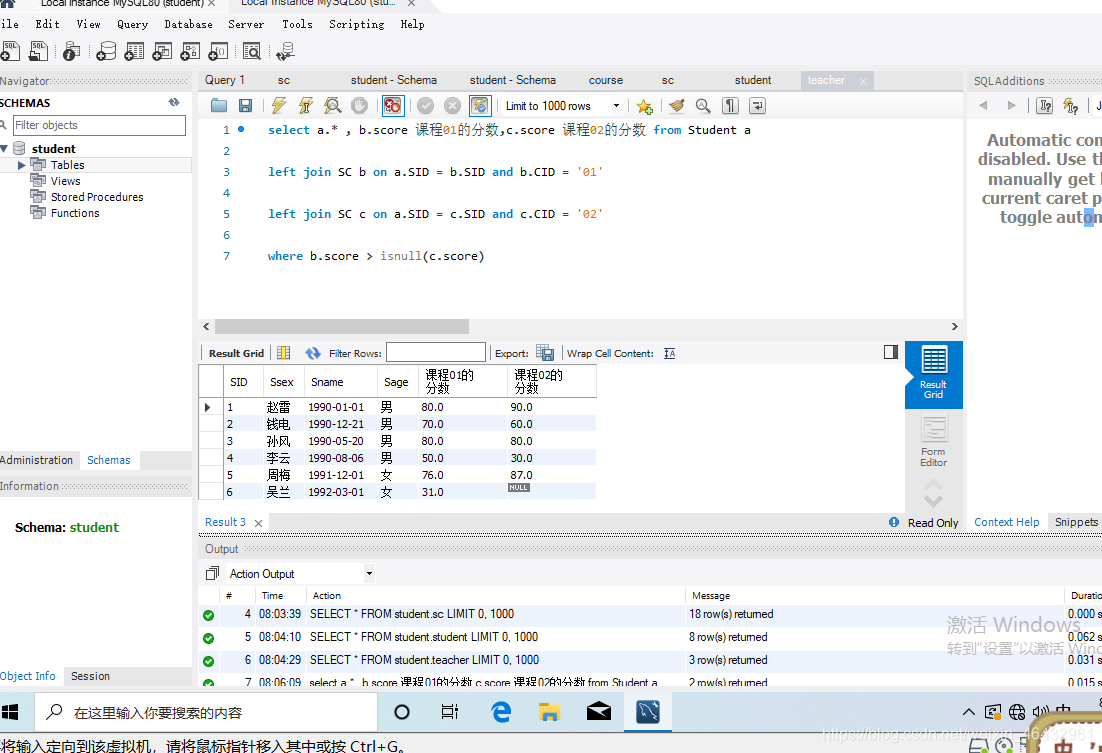
Task: Click the Windows Start button
Action: click(x=11, y=712)
